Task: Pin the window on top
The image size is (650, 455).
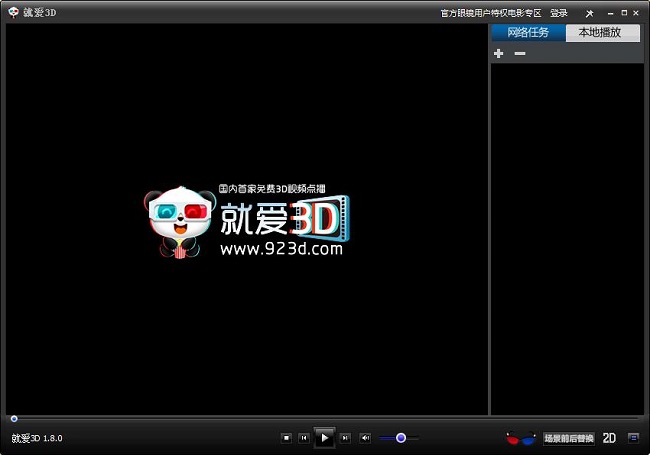Action: click(x=589, y=13)
